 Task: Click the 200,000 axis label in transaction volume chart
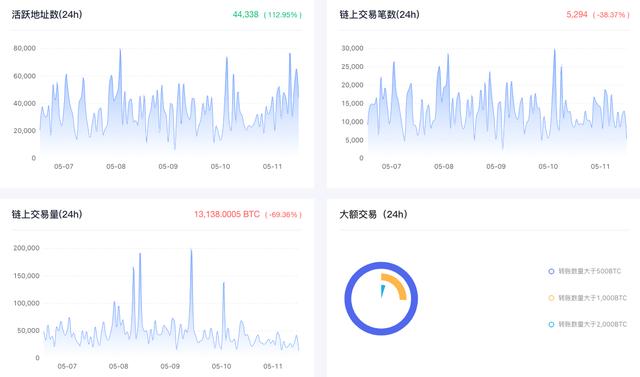point(27,248)
